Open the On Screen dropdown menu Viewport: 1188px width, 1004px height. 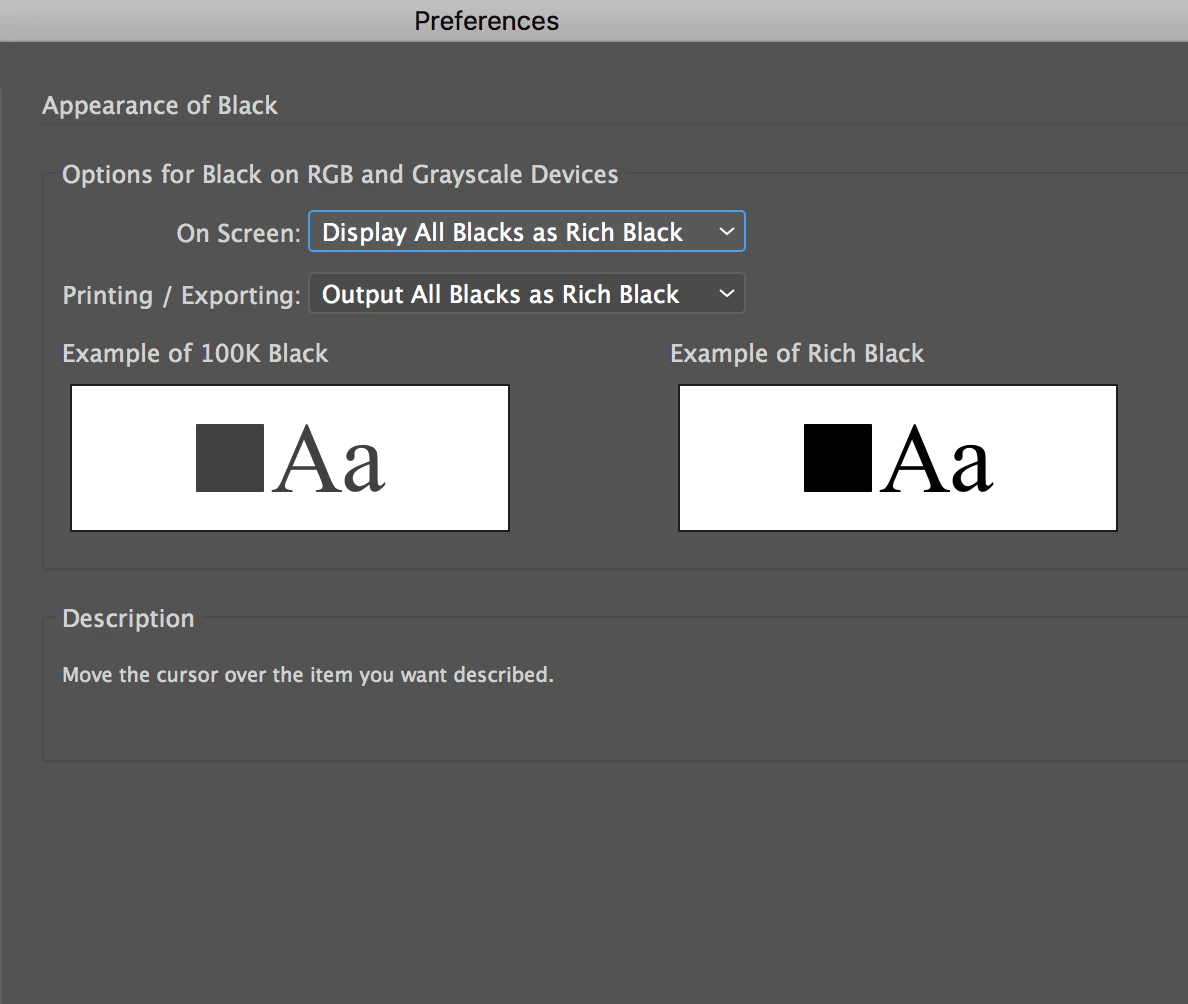[x=526, y=232]
